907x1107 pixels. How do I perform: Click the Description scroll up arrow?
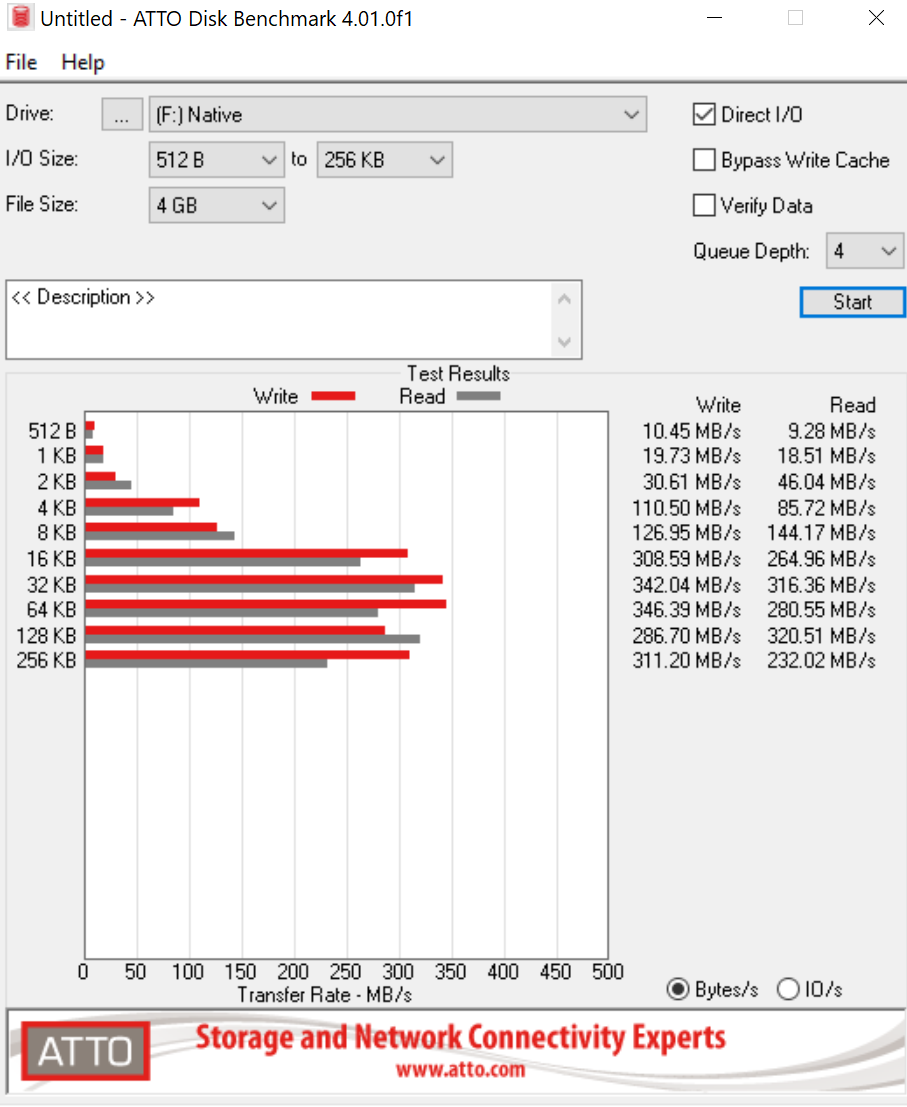point(564,299)
